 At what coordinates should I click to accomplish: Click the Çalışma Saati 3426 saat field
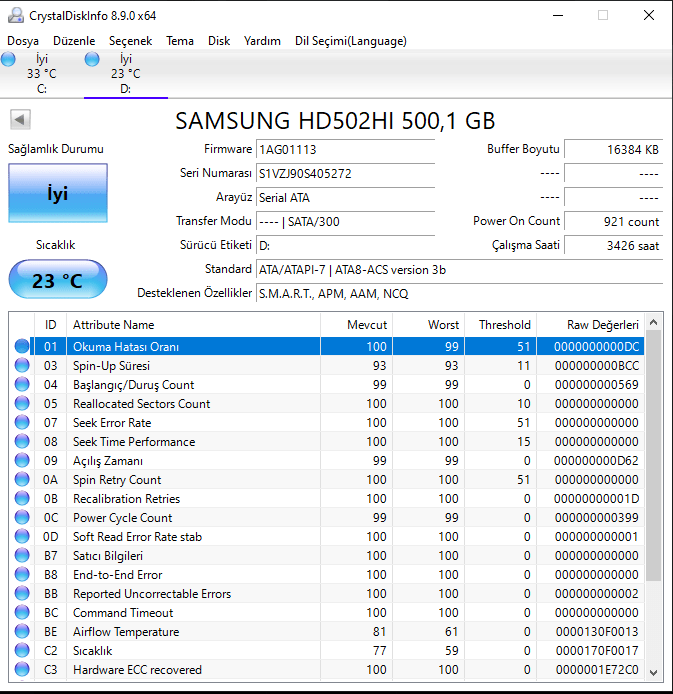(613, 245)
